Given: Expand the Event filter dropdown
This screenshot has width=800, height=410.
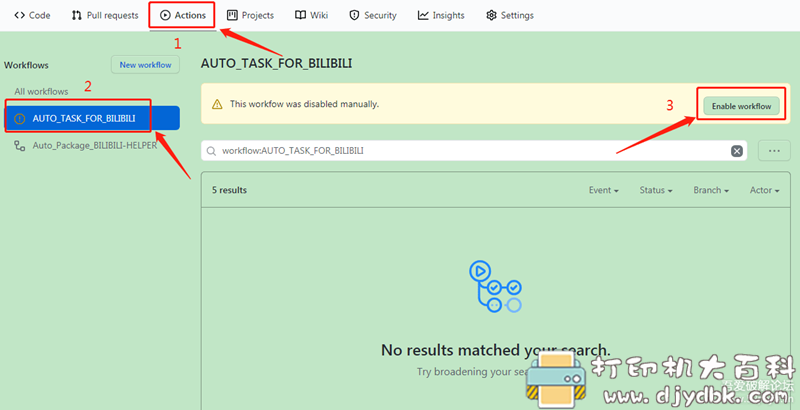Looking at the screenshot, I should 604,190.
